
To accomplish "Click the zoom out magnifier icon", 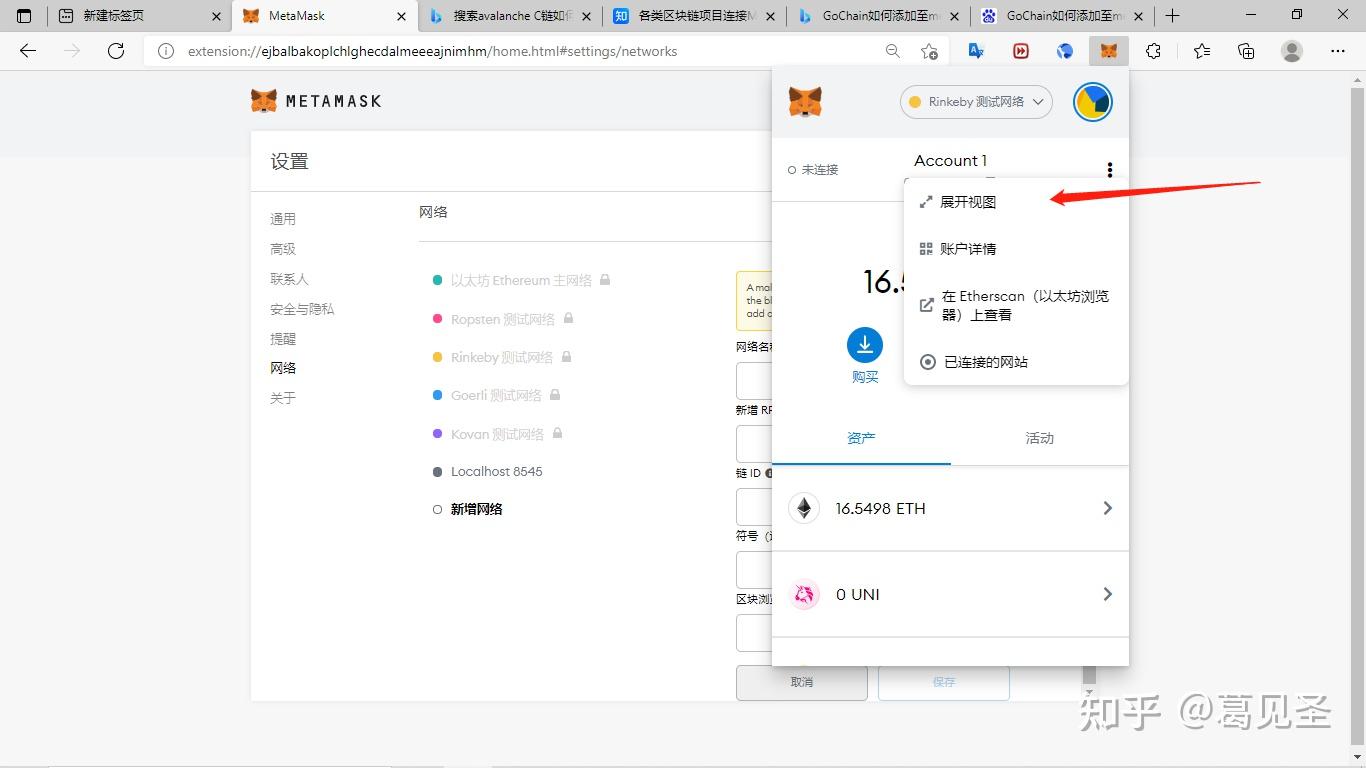I will [892, 51].
